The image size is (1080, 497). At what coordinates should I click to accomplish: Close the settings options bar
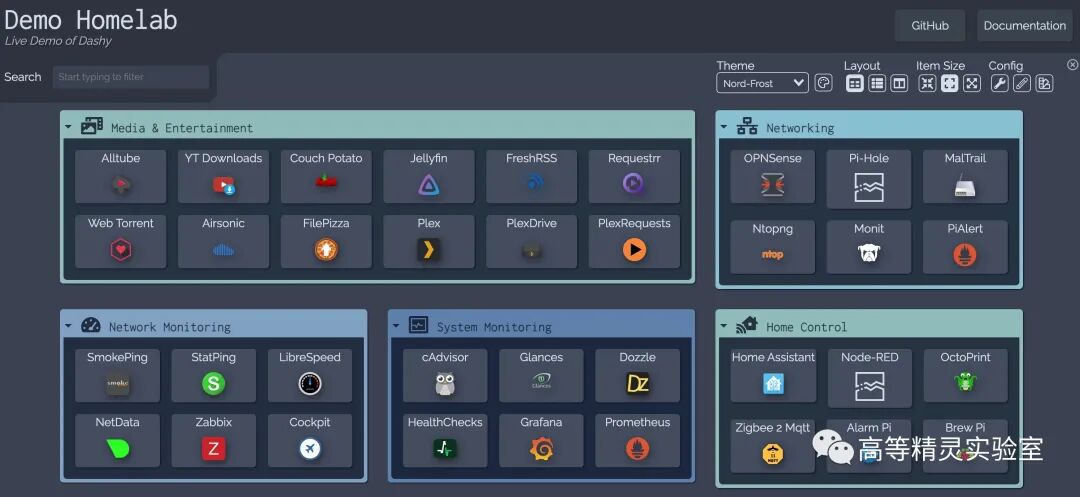(1072, 65)
